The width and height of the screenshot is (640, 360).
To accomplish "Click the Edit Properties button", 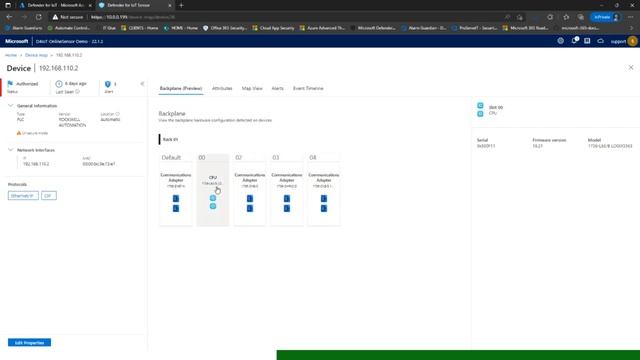I will 29,342.
